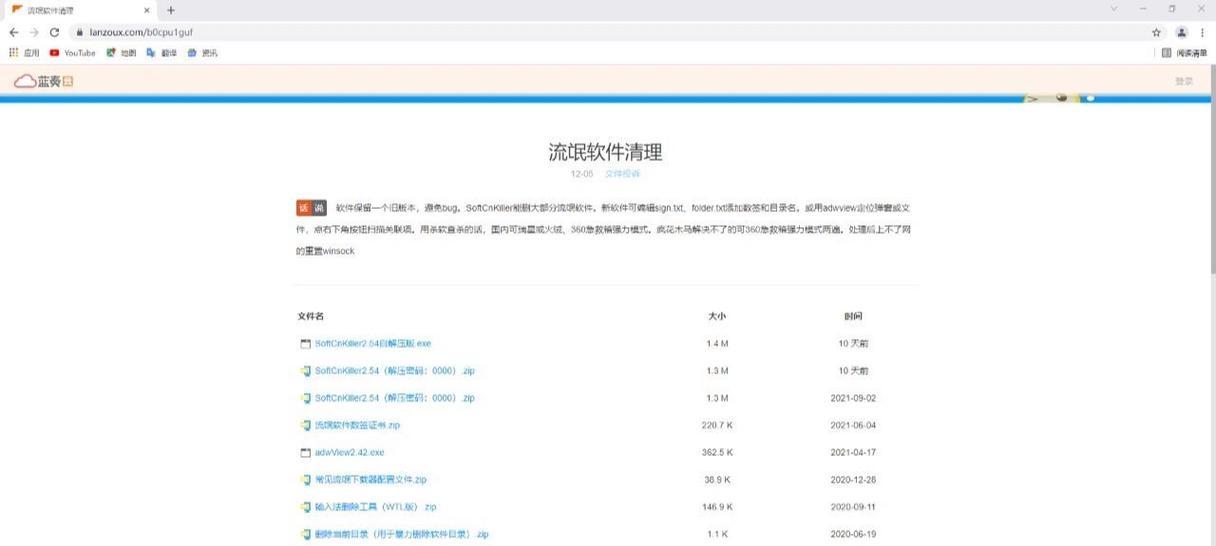Click the 2021-06-04 date cell
Image resolution: width=1216 pixels, height=546 pixels.
[x=853, y=425]
